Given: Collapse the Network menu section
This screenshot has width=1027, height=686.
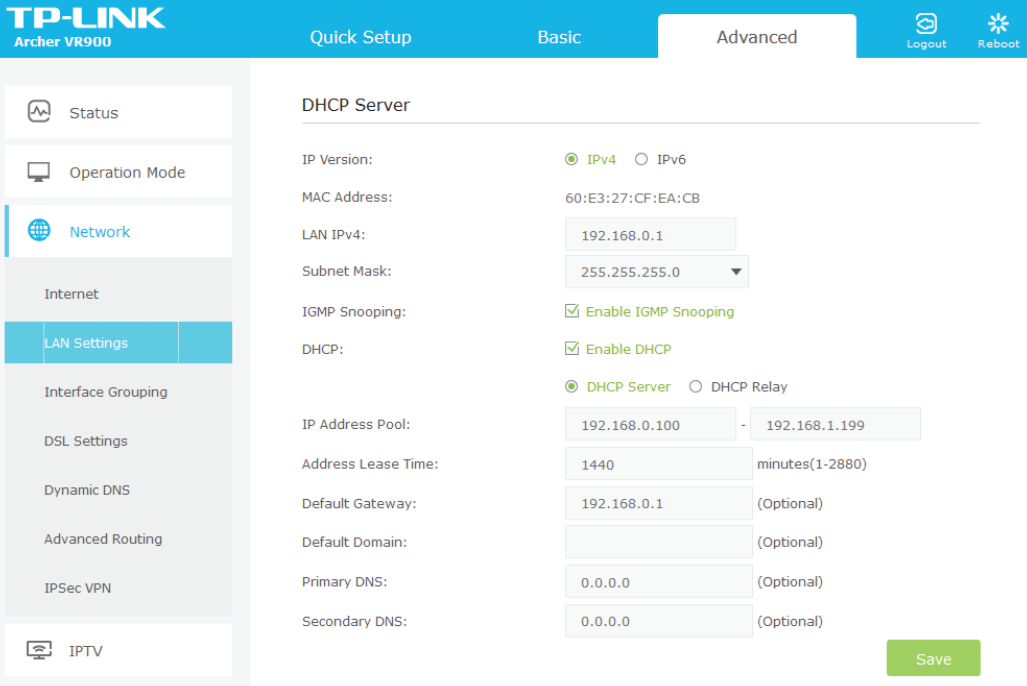Looking at the screenshot, I should click(119, 231).
